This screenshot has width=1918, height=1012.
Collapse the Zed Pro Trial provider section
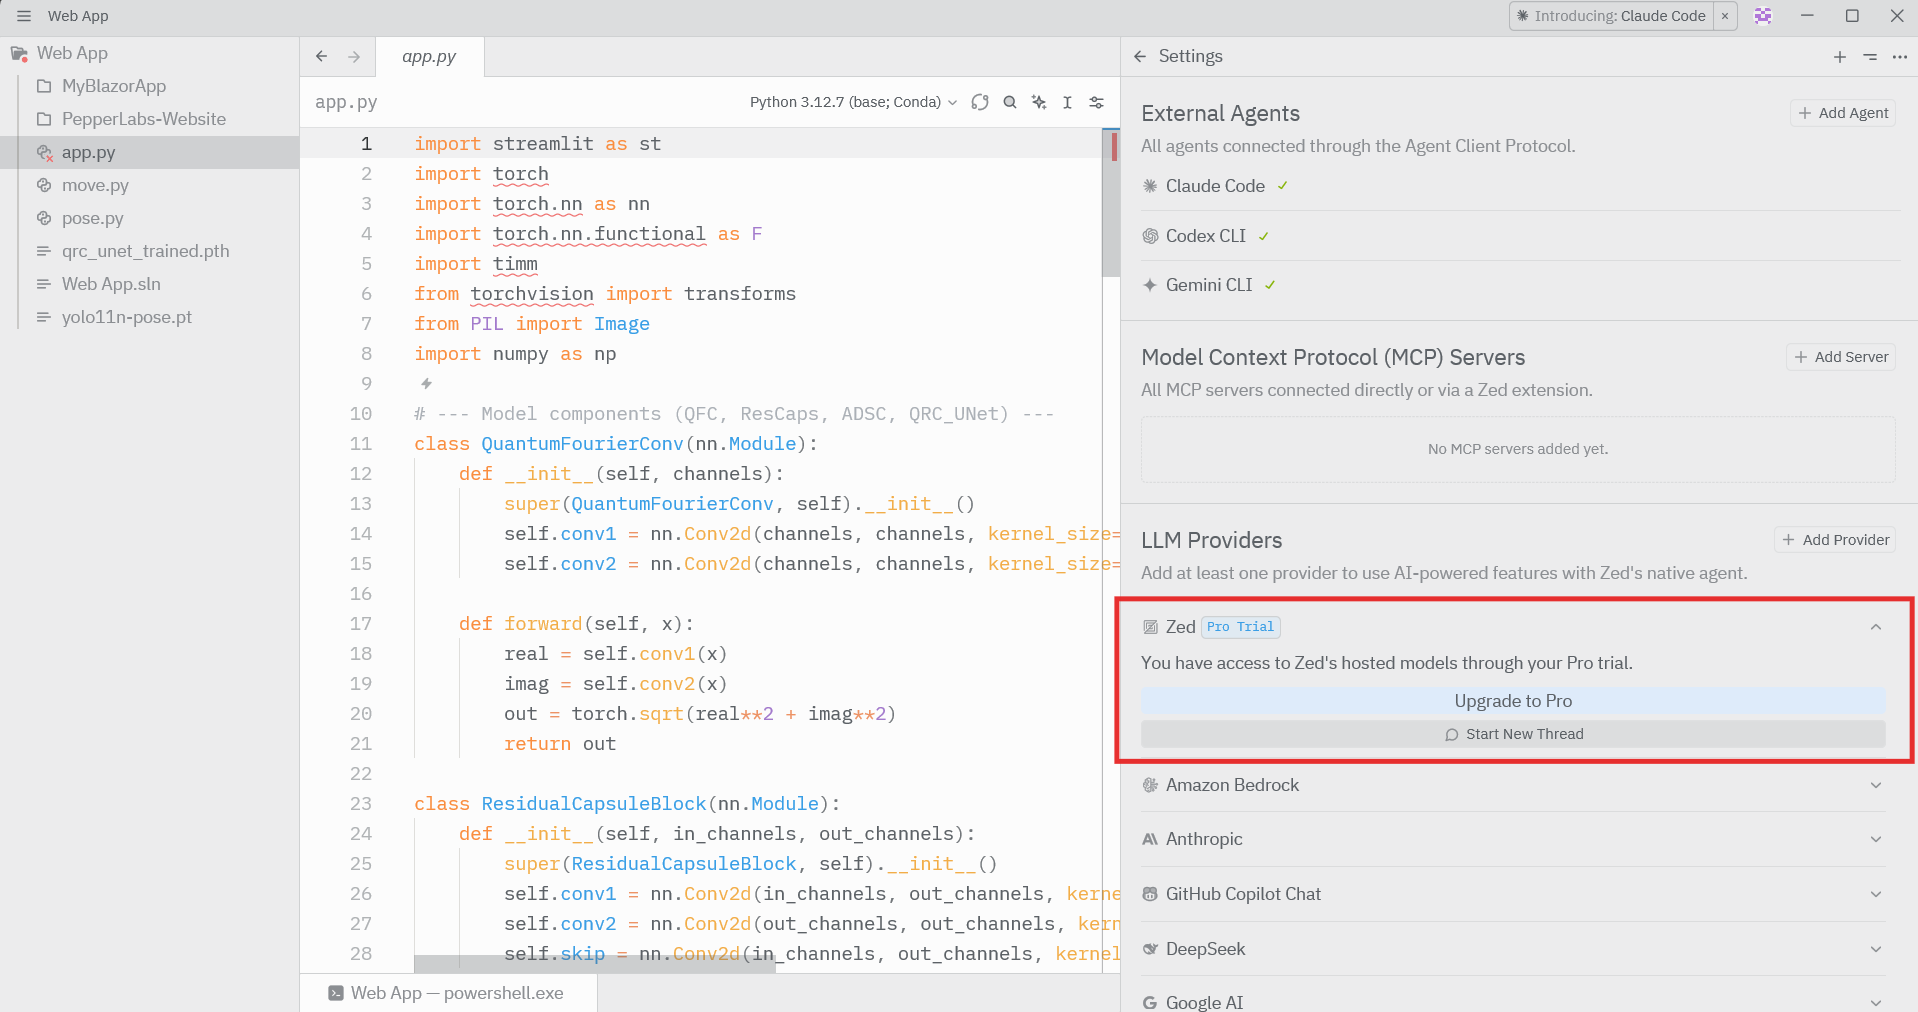(x=1874, y=627)
